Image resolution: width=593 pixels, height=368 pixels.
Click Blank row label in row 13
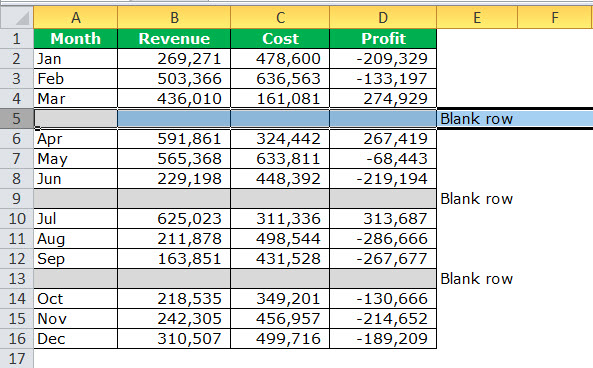coord(477,279)
